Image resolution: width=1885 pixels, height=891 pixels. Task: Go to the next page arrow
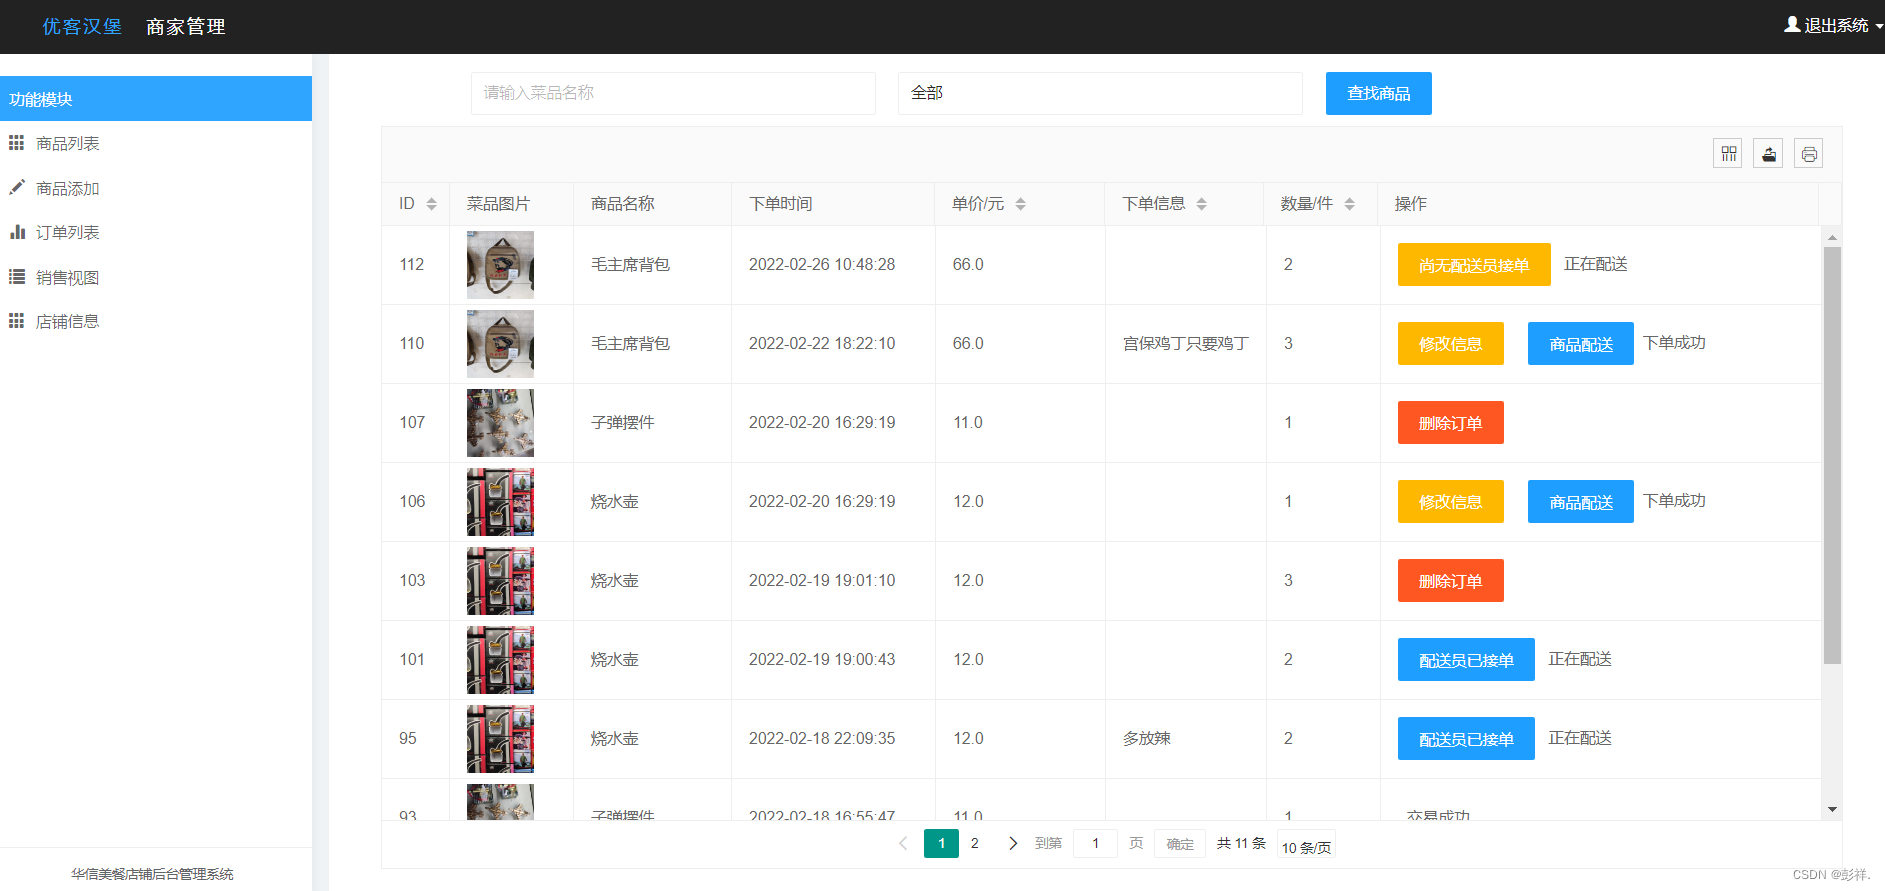coord(1013,843)
